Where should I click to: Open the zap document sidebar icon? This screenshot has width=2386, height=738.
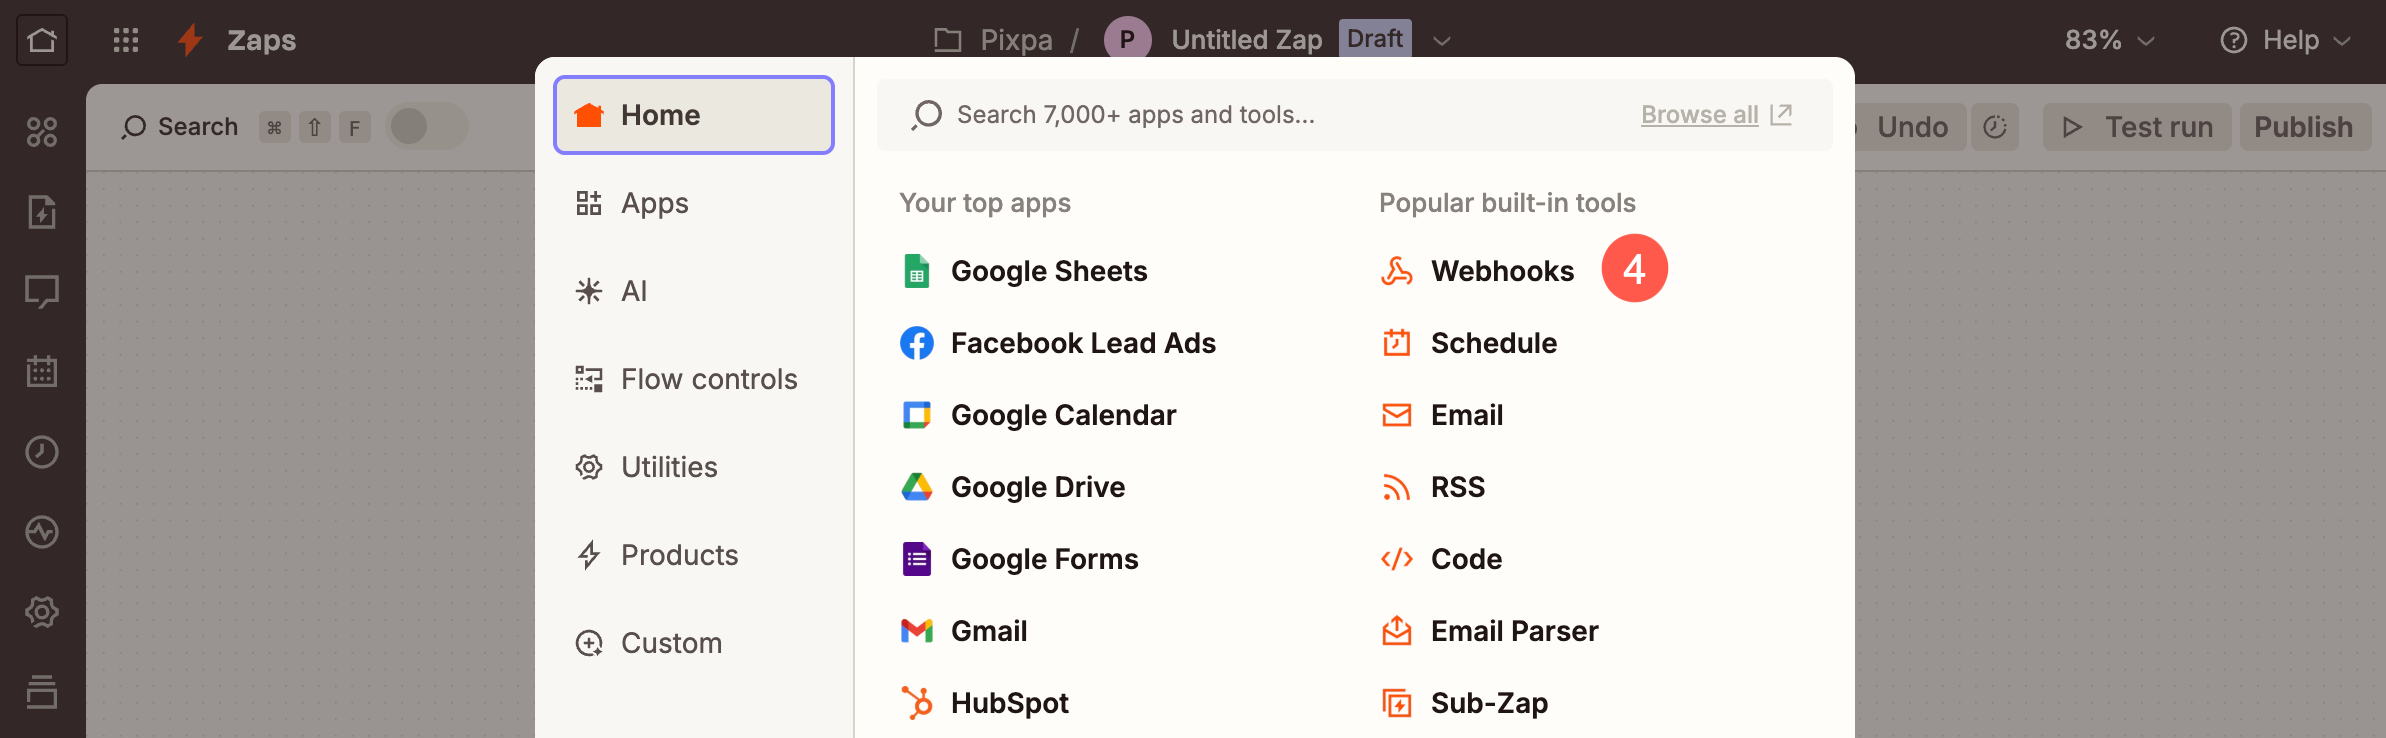[42, 212]
